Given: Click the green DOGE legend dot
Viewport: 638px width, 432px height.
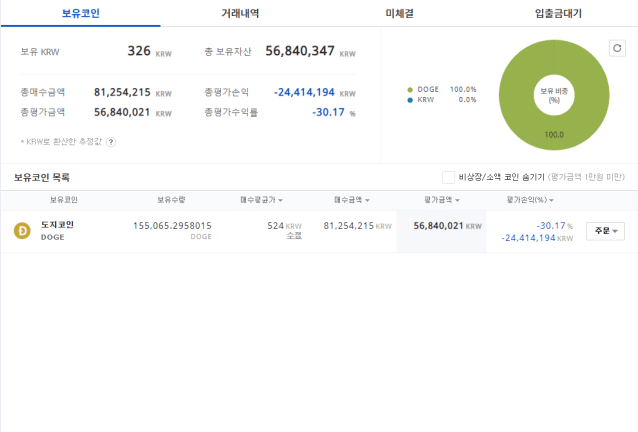Looking at the screenshot, I should tap(410, 89).
